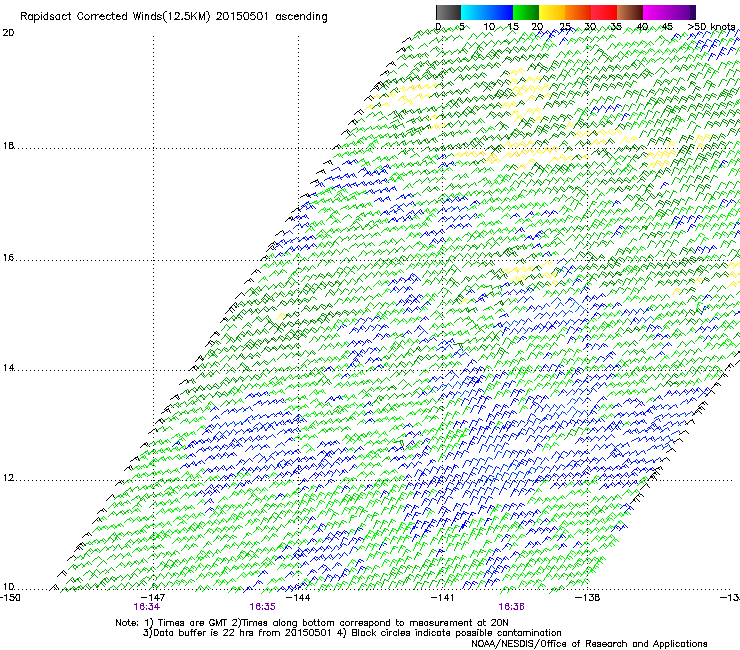Viewport: 740px width, 650px height.
Task: Click the gray 0-5 knot color swatch
Action: (448, 12)
